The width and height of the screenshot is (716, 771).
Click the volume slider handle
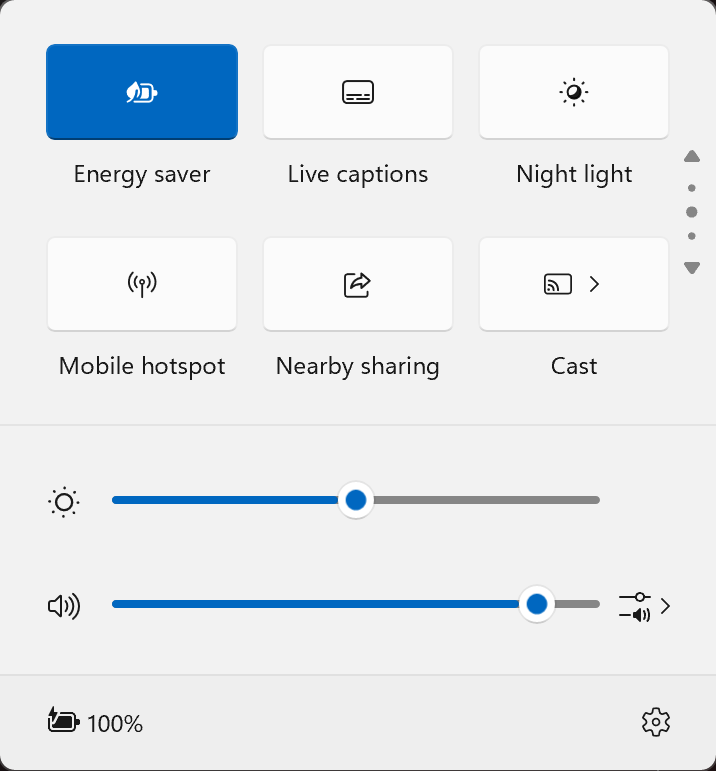tap(537, 604)
